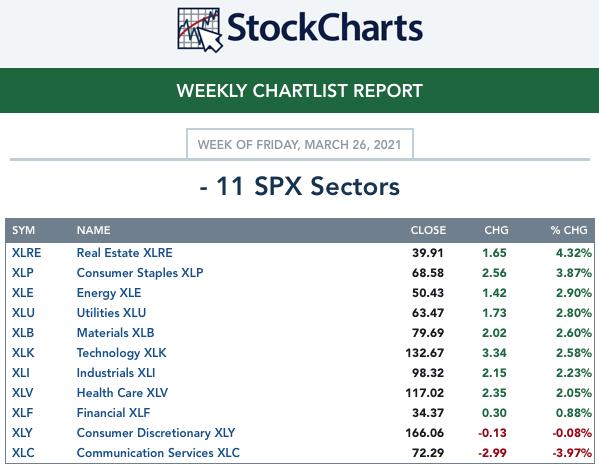Click the StockCharts logo icon
The height and width of the screenshot is (469, 599).
pos(200,30)
